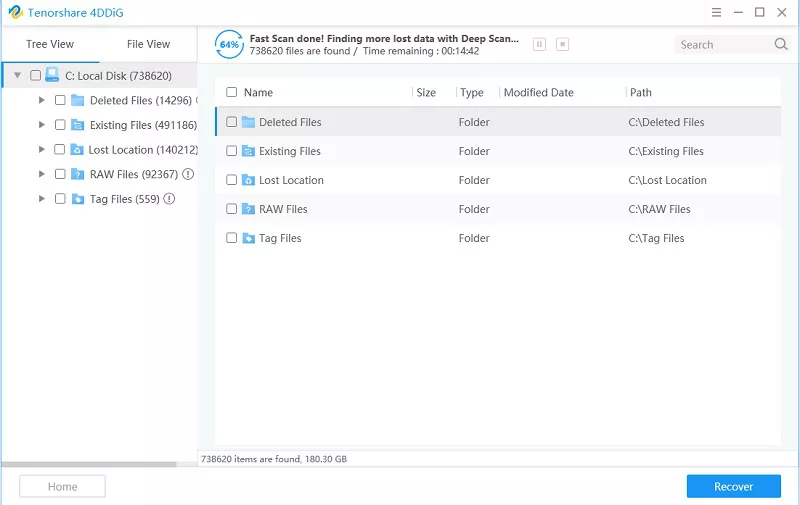Viewport: 800px width, 505px height.
Task: Check Deleted Files row in file list
Action: point(232,122)
